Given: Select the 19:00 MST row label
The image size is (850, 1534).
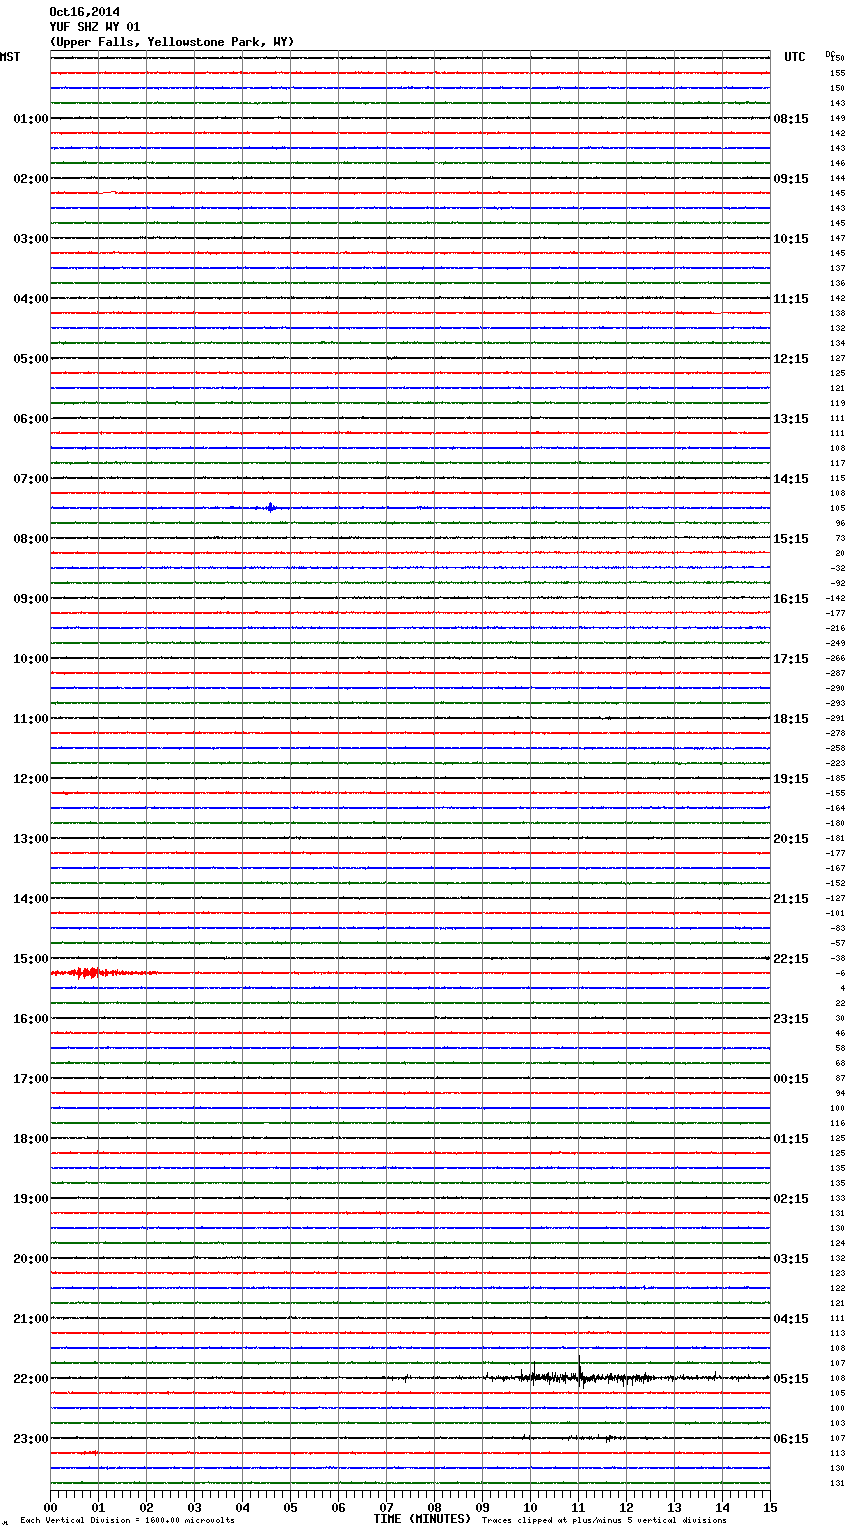Looking at the screenshot, I should (x=30, y=1199).
